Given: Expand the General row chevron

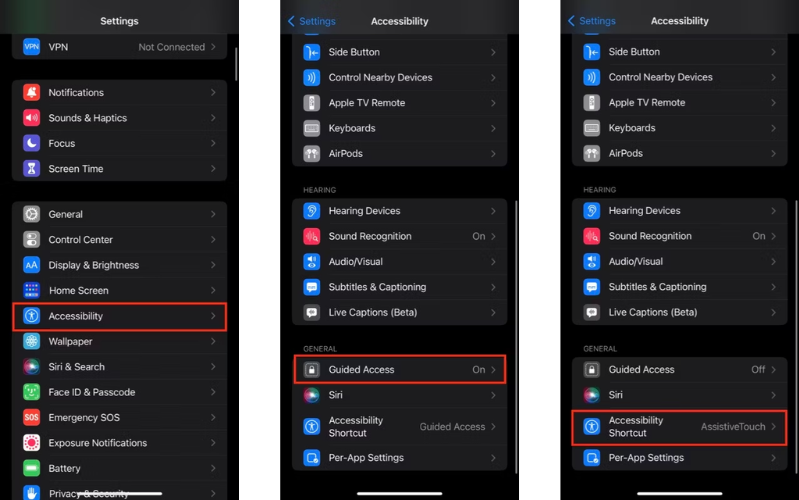Looking at the screenshot, I should tap(213, 214).
